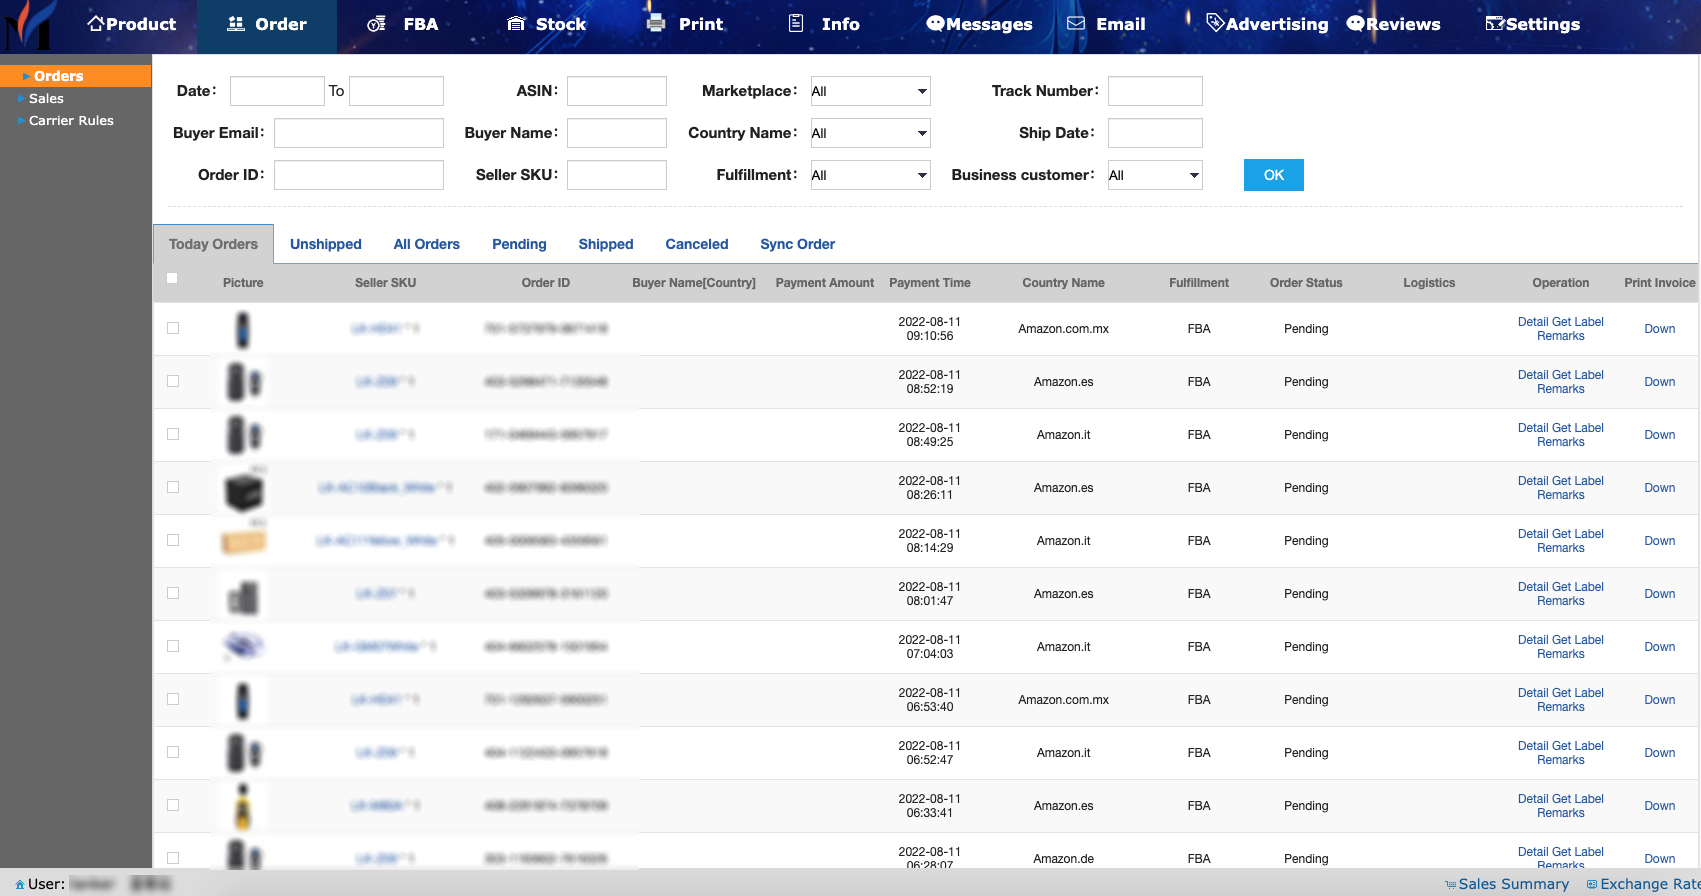Check the first order row checkbox
Image resolution: width=1701 pixels, height=896 pixels.
[x=173, y=328]
